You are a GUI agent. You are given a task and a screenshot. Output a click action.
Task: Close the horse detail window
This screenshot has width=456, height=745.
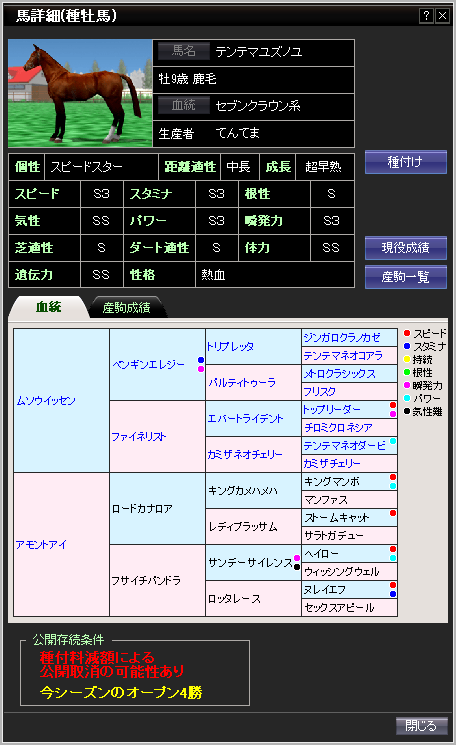[442, 16]
